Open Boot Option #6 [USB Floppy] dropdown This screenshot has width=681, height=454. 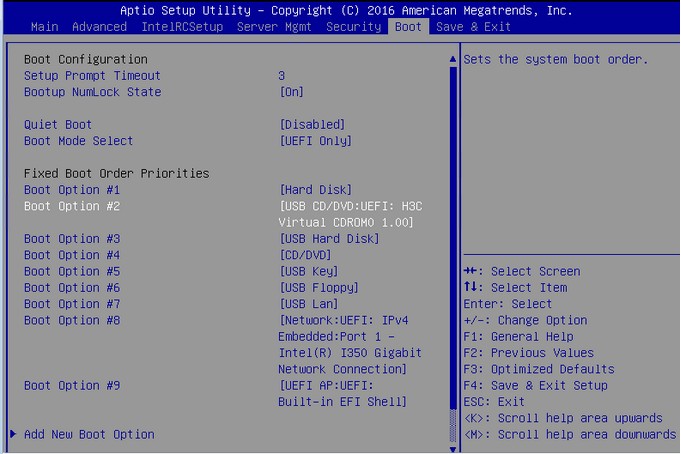point(319,288)
